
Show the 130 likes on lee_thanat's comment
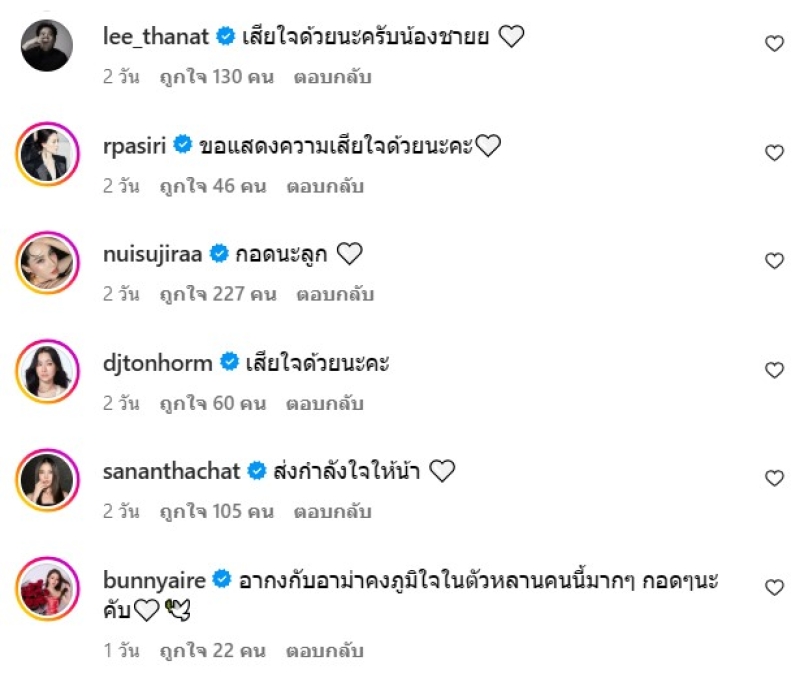pos(216,77)
